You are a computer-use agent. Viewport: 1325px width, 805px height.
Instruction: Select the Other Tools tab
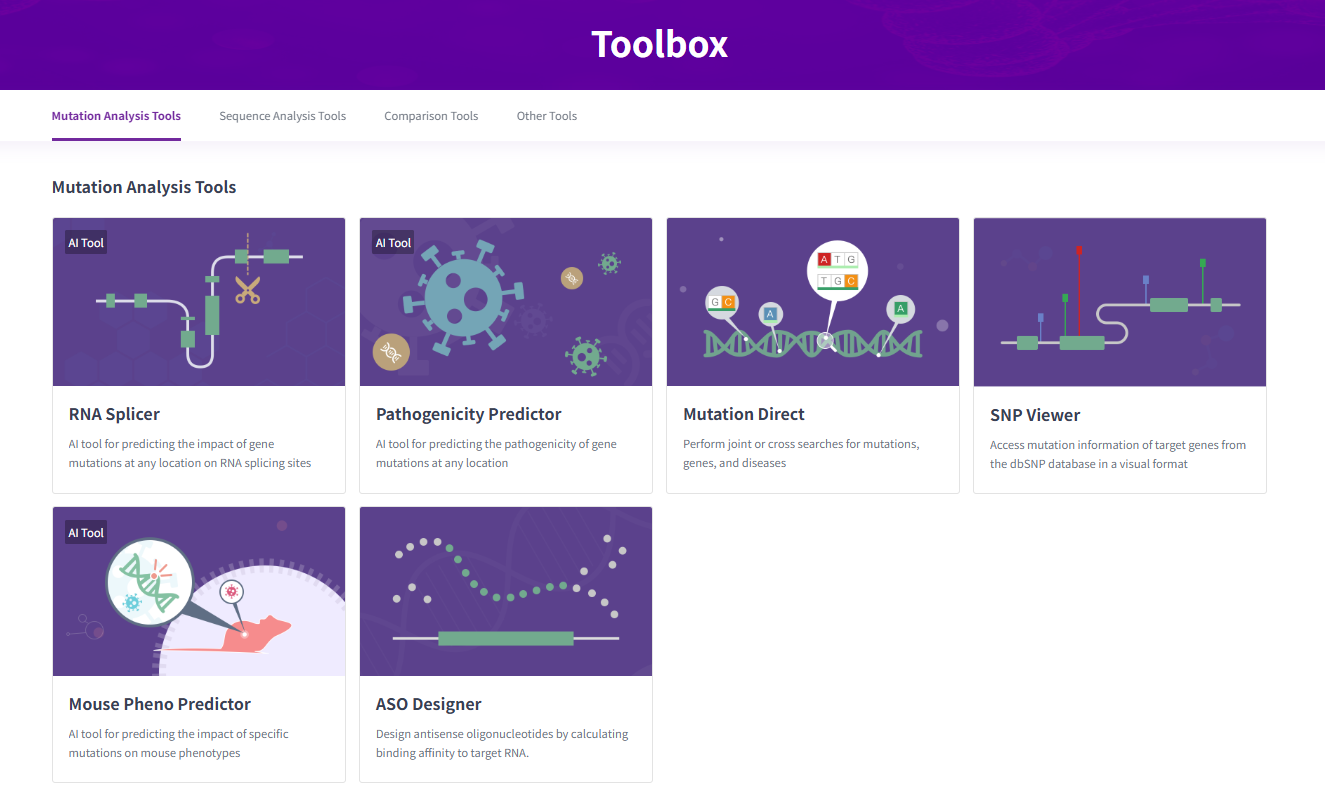pos(546,115)
